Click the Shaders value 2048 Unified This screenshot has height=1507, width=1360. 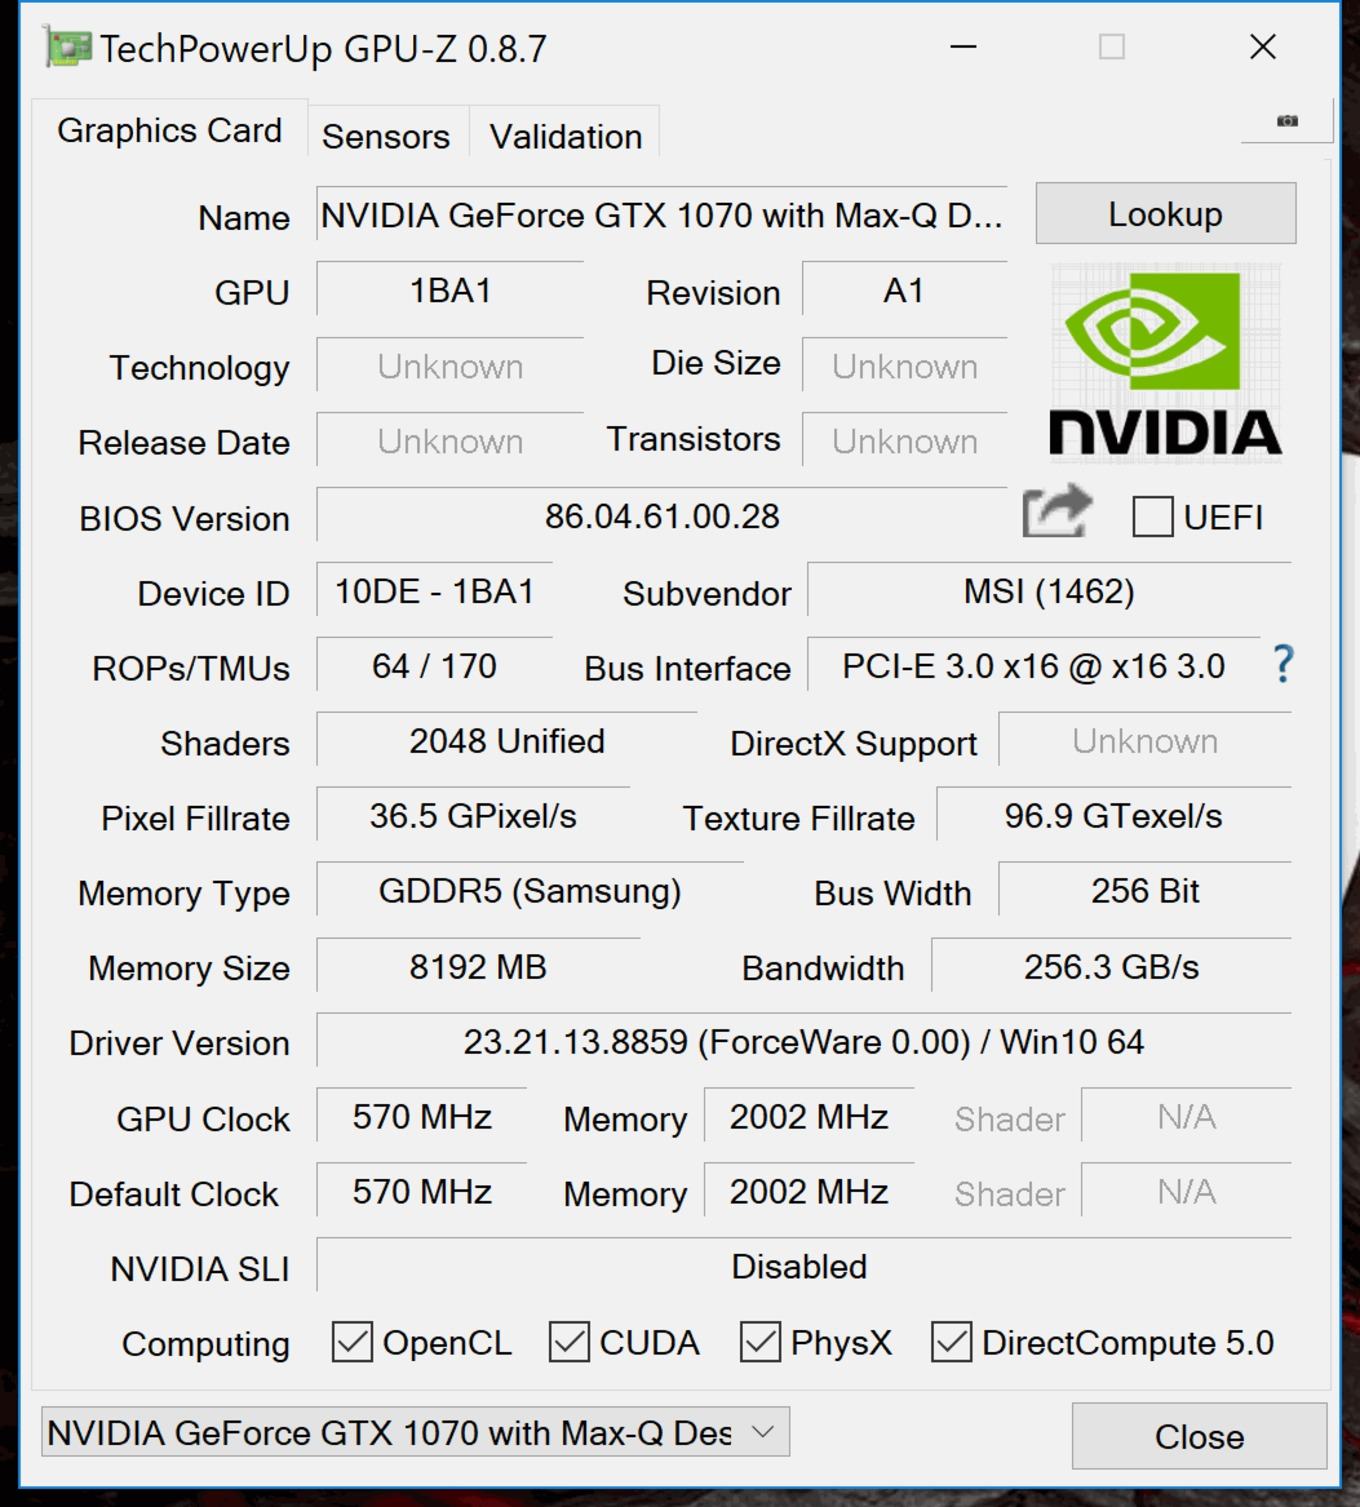point(506,741)
